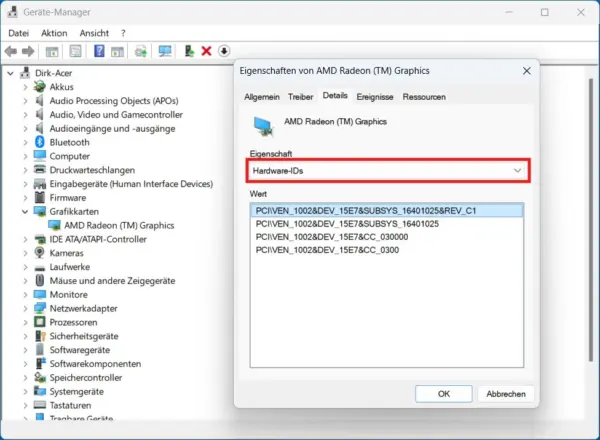
Task: Select Audio Processing Objects (APOs) item
Action: tap(114, 101)
